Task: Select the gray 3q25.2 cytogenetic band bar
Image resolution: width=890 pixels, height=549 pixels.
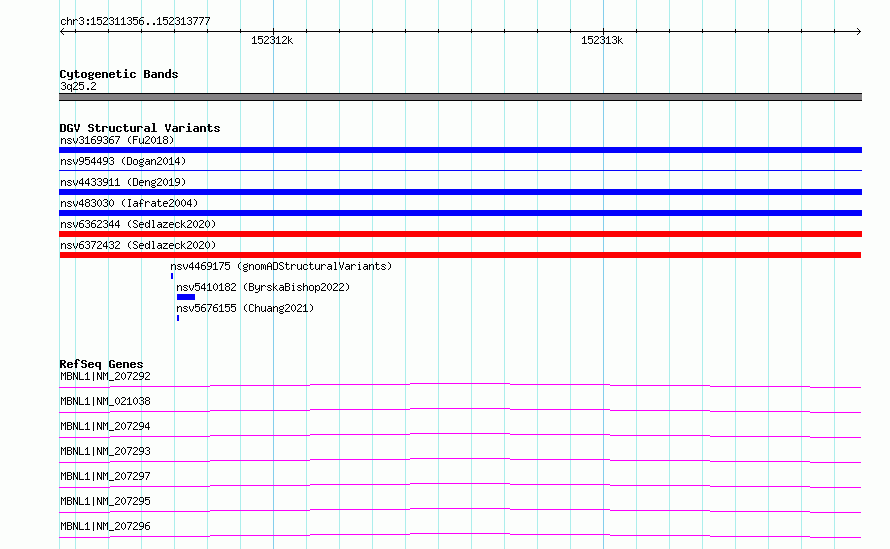Action: 460,97
